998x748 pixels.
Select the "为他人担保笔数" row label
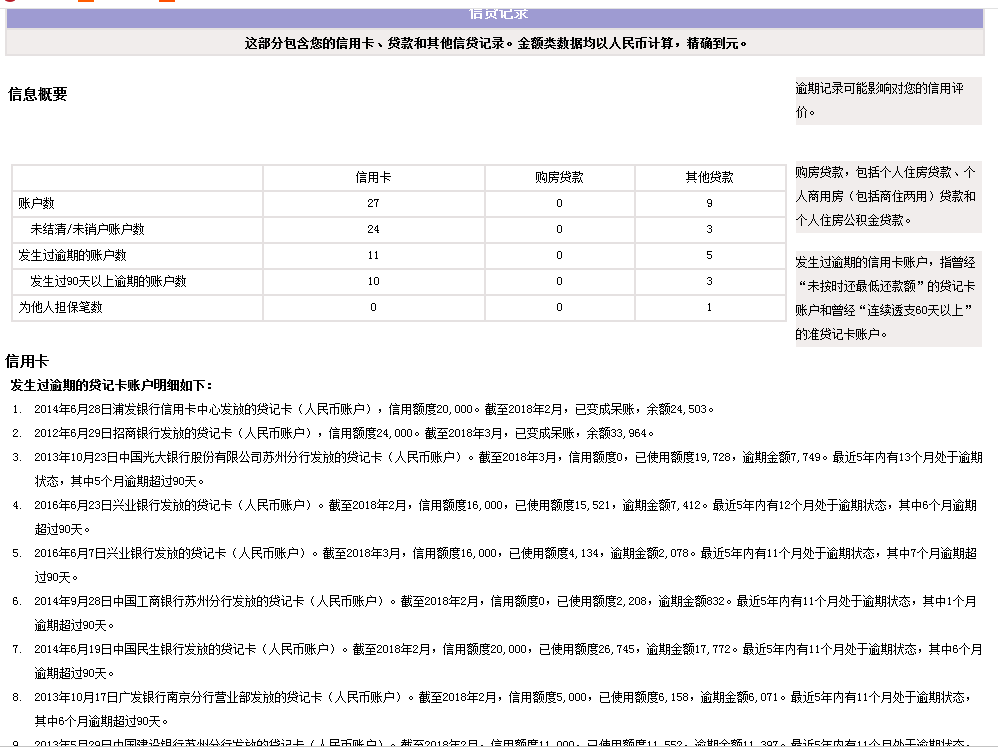click(x=60, y=307)
